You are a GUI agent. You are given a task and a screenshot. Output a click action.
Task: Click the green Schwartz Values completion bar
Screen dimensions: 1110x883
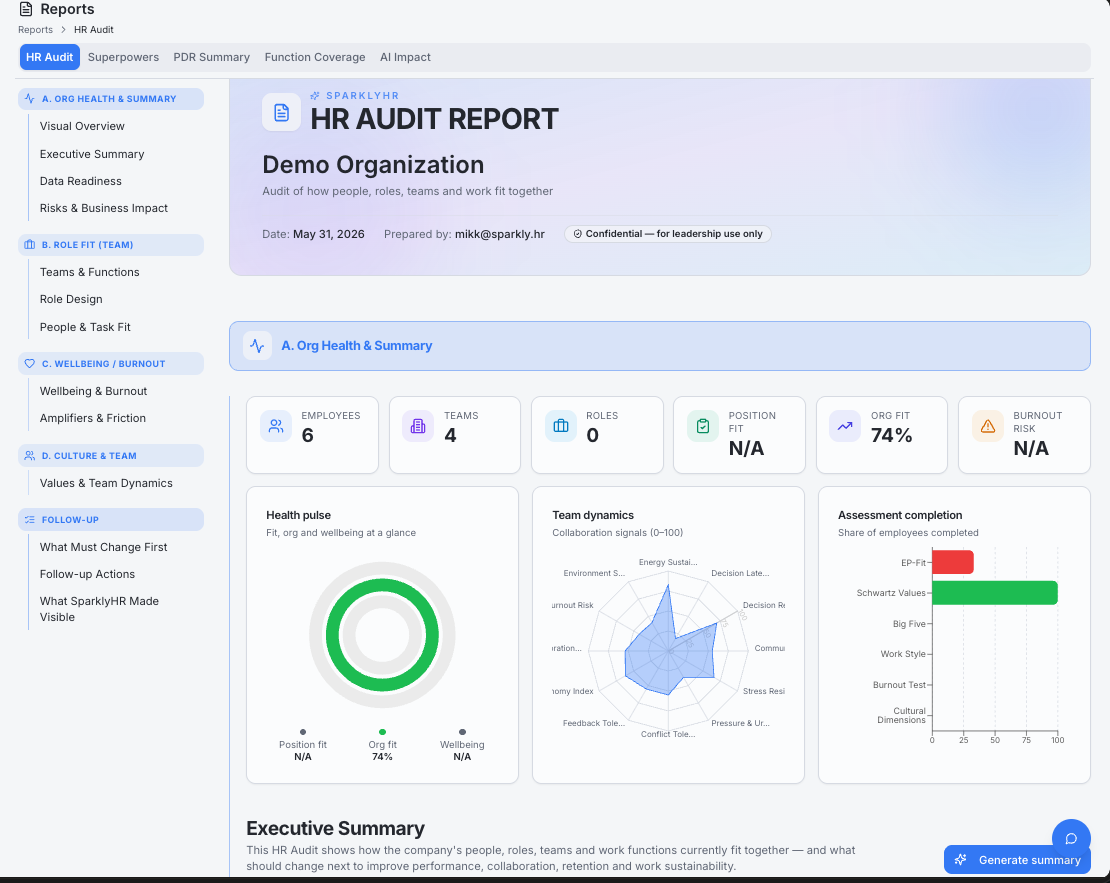point(995,593)
